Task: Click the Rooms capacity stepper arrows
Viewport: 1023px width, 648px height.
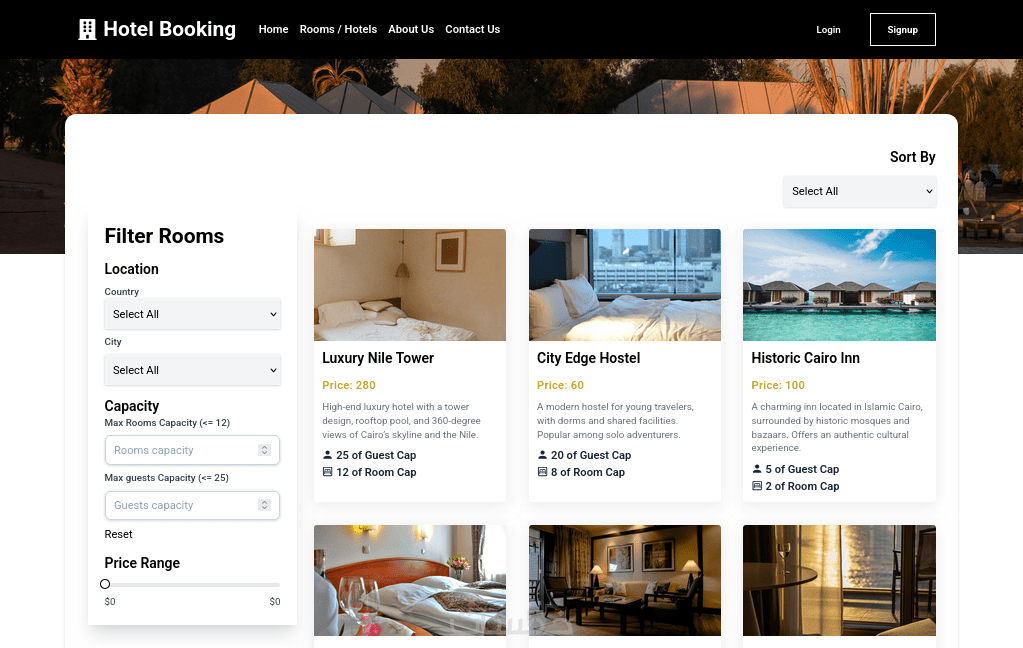Action: pos(264,450)
